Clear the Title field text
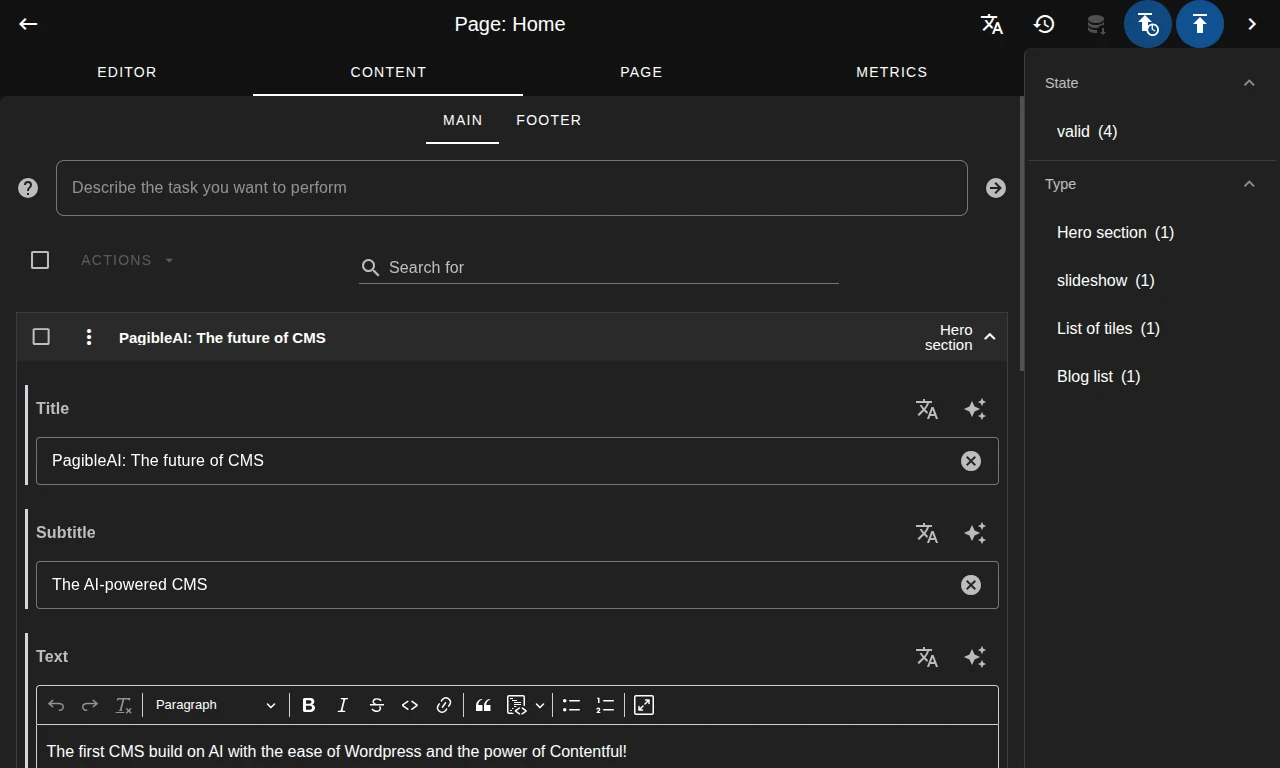1280x768 pixels. (970, 461)
